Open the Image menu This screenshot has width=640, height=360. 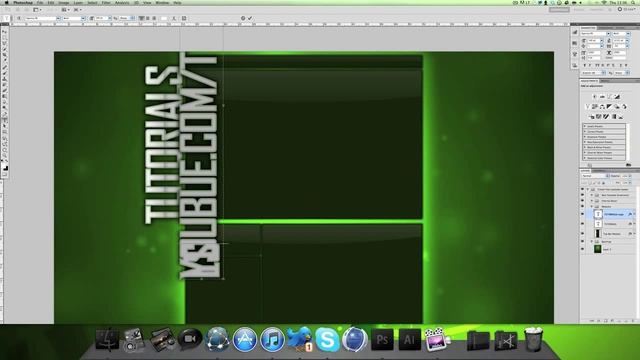click(x=64, y=3)
